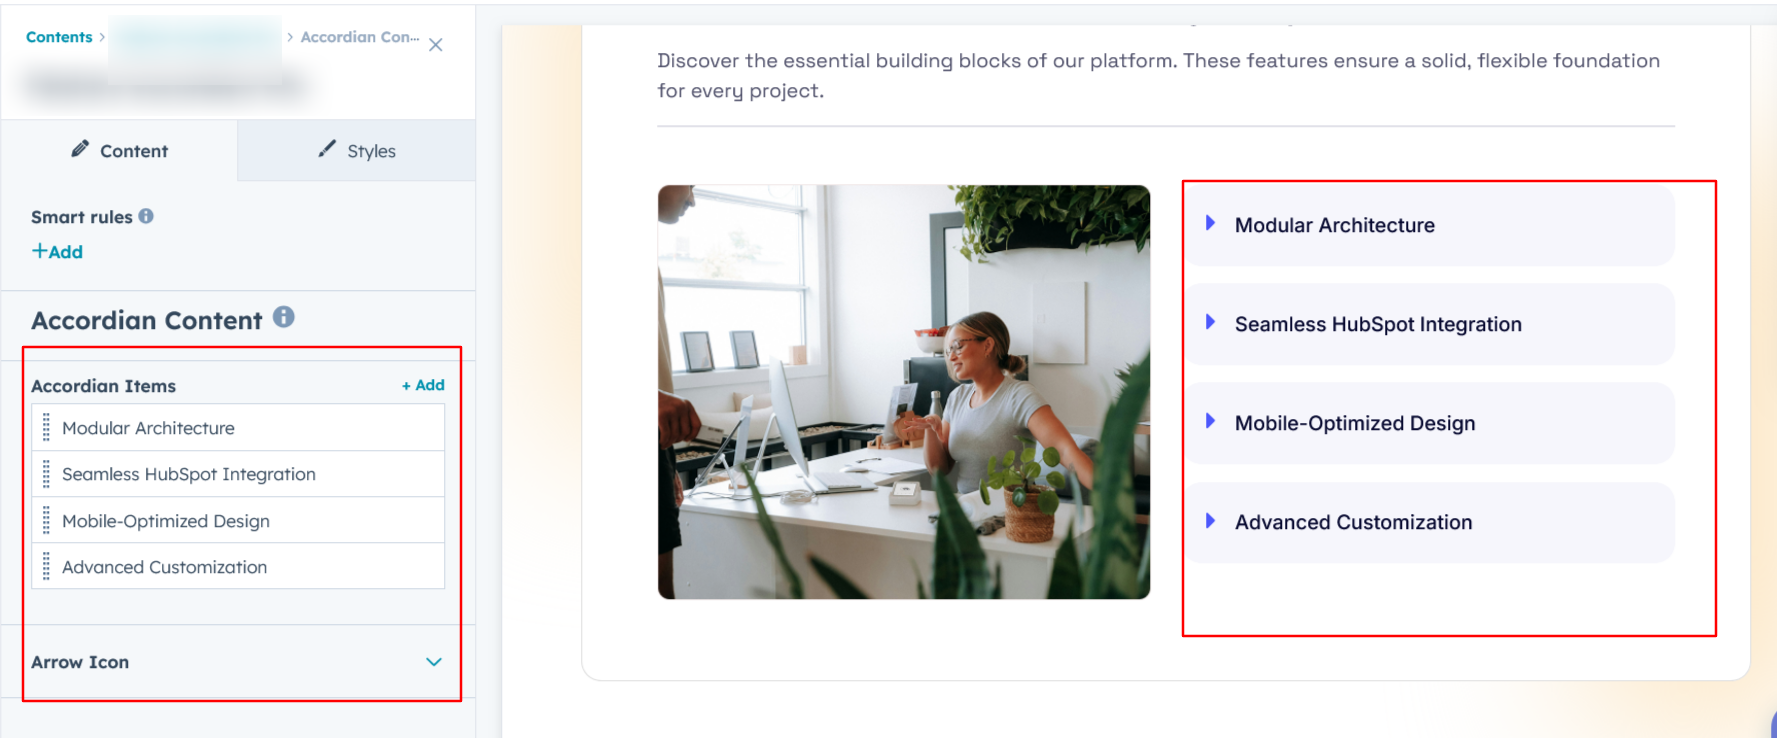The width and height of the screenshot is (1777, 738).
Task: Open Advanced Customization item in sidebar list
Action: point(164,567)
